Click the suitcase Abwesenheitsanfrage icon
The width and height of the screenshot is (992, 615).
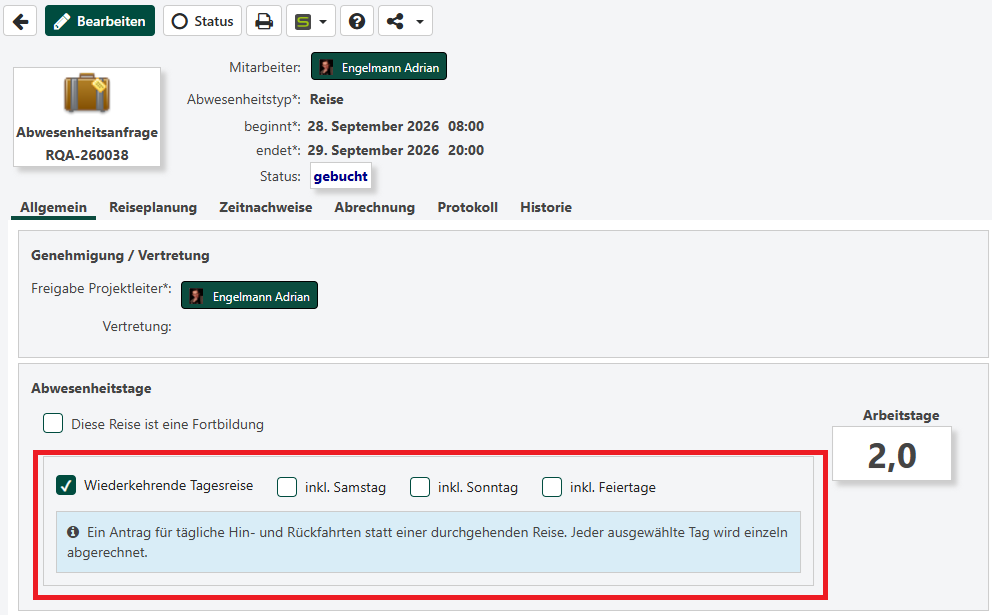click(x=87, y=93)
